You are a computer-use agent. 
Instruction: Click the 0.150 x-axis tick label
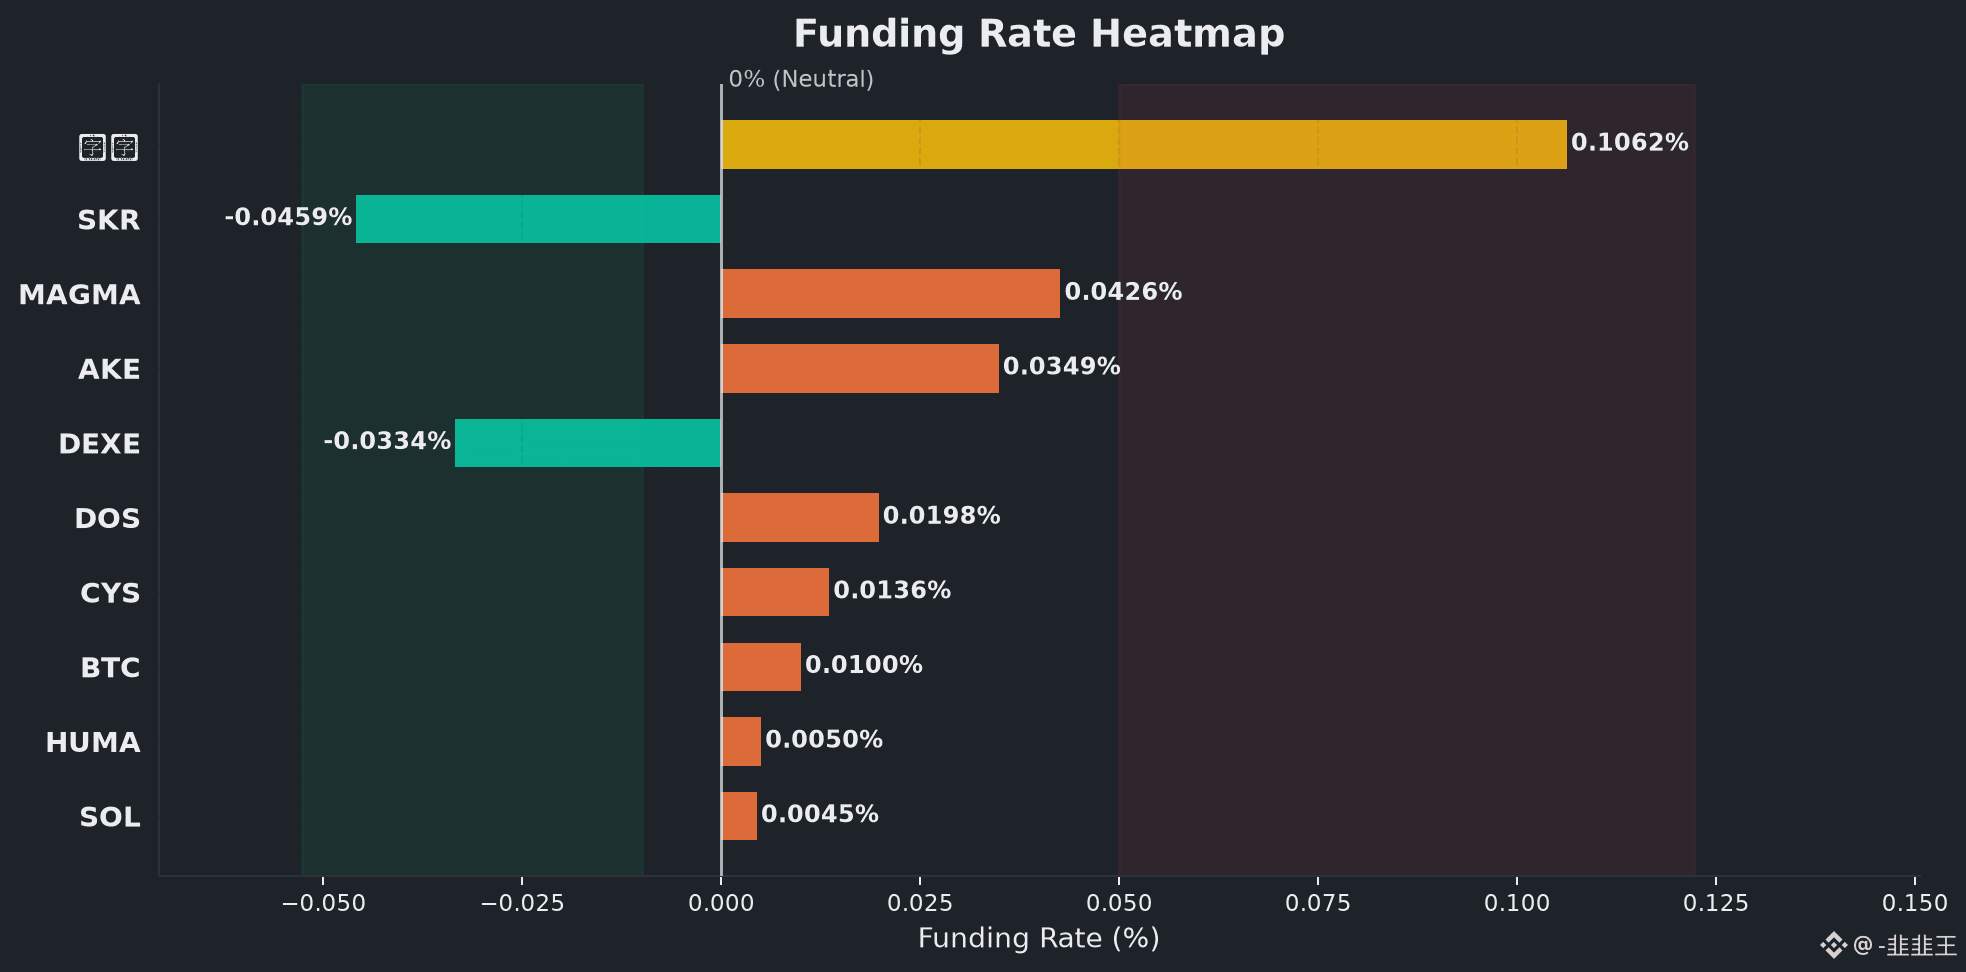(x=1915, y=904)
